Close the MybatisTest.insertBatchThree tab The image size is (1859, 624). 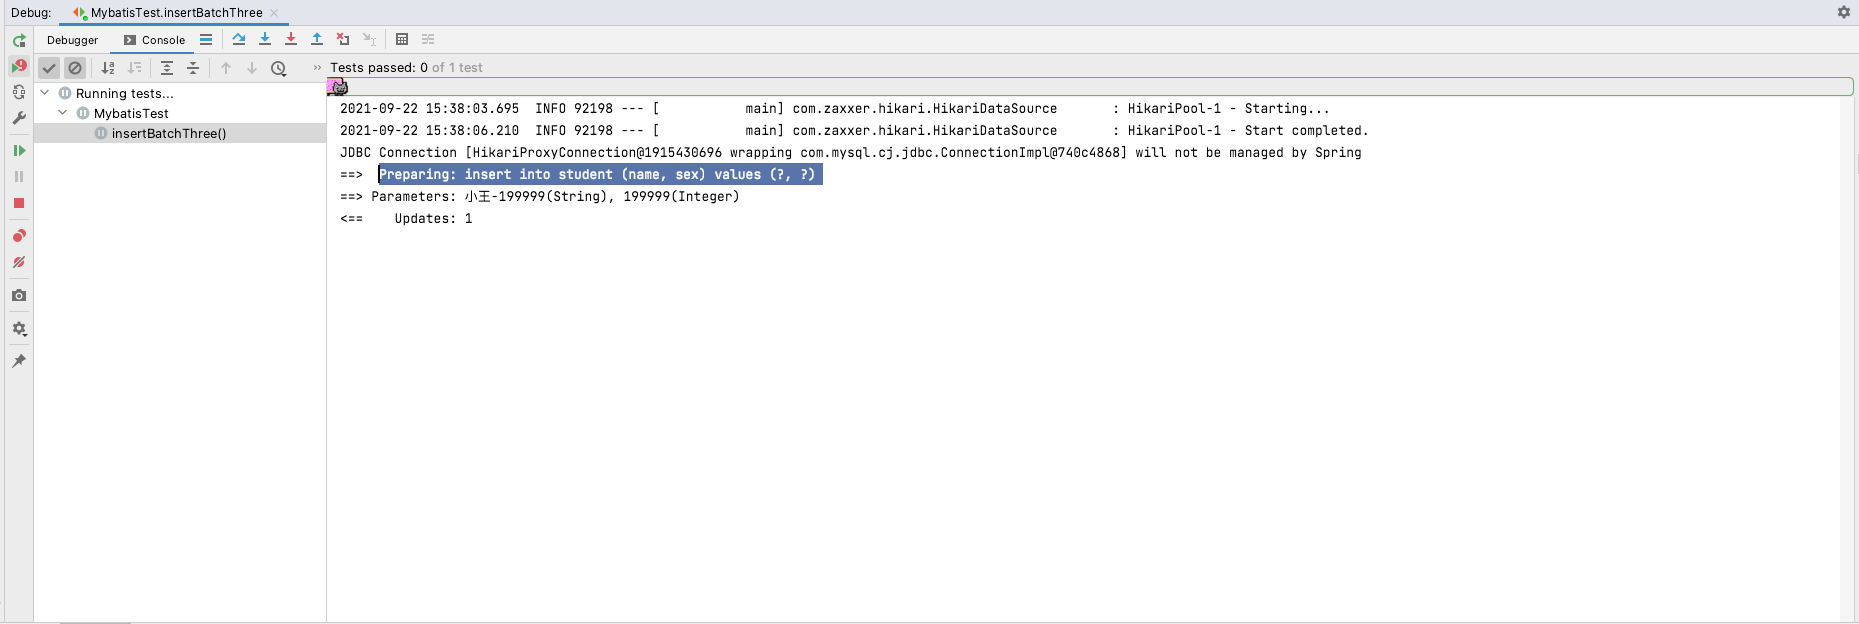tap(274, 13)
